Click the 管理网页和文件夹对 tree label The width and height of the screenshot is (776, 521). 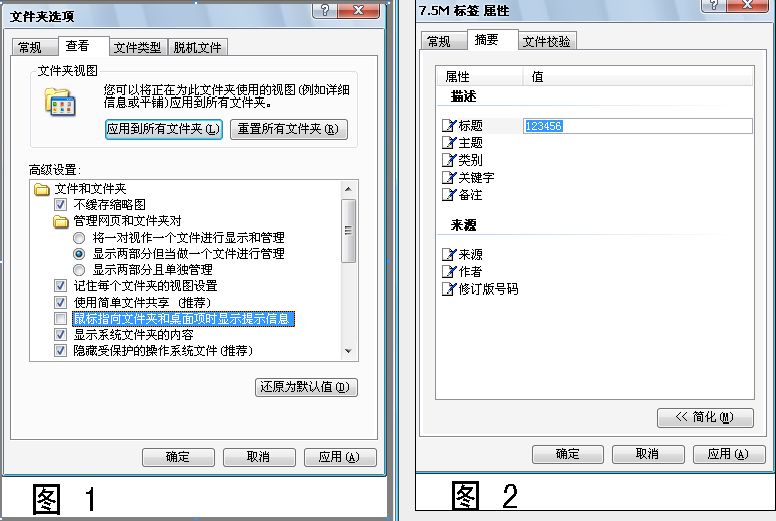pos(128,221)
